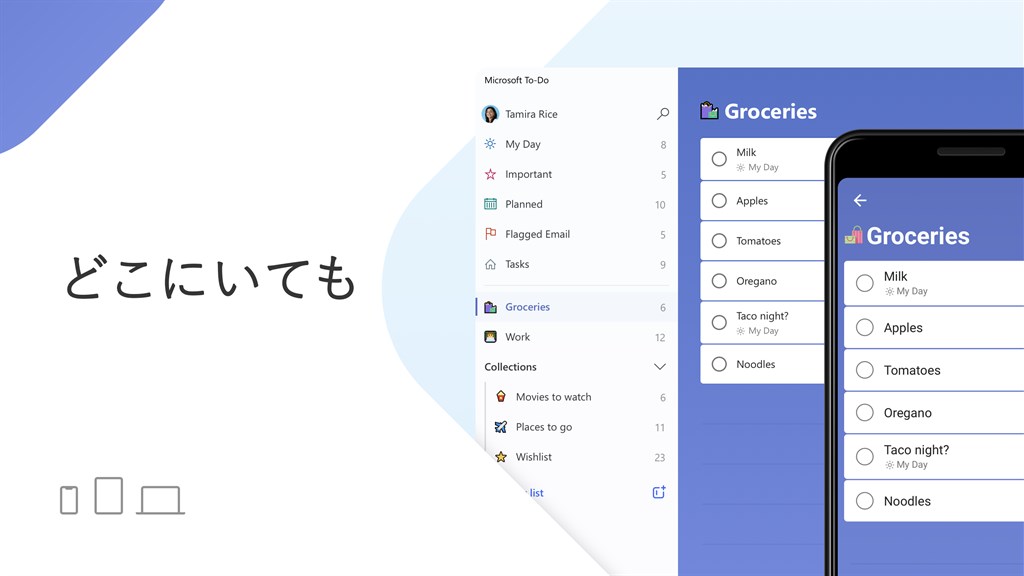Screen dimensions: 1024x576
Task: Open the Planned list
Action: click(575, 204)
